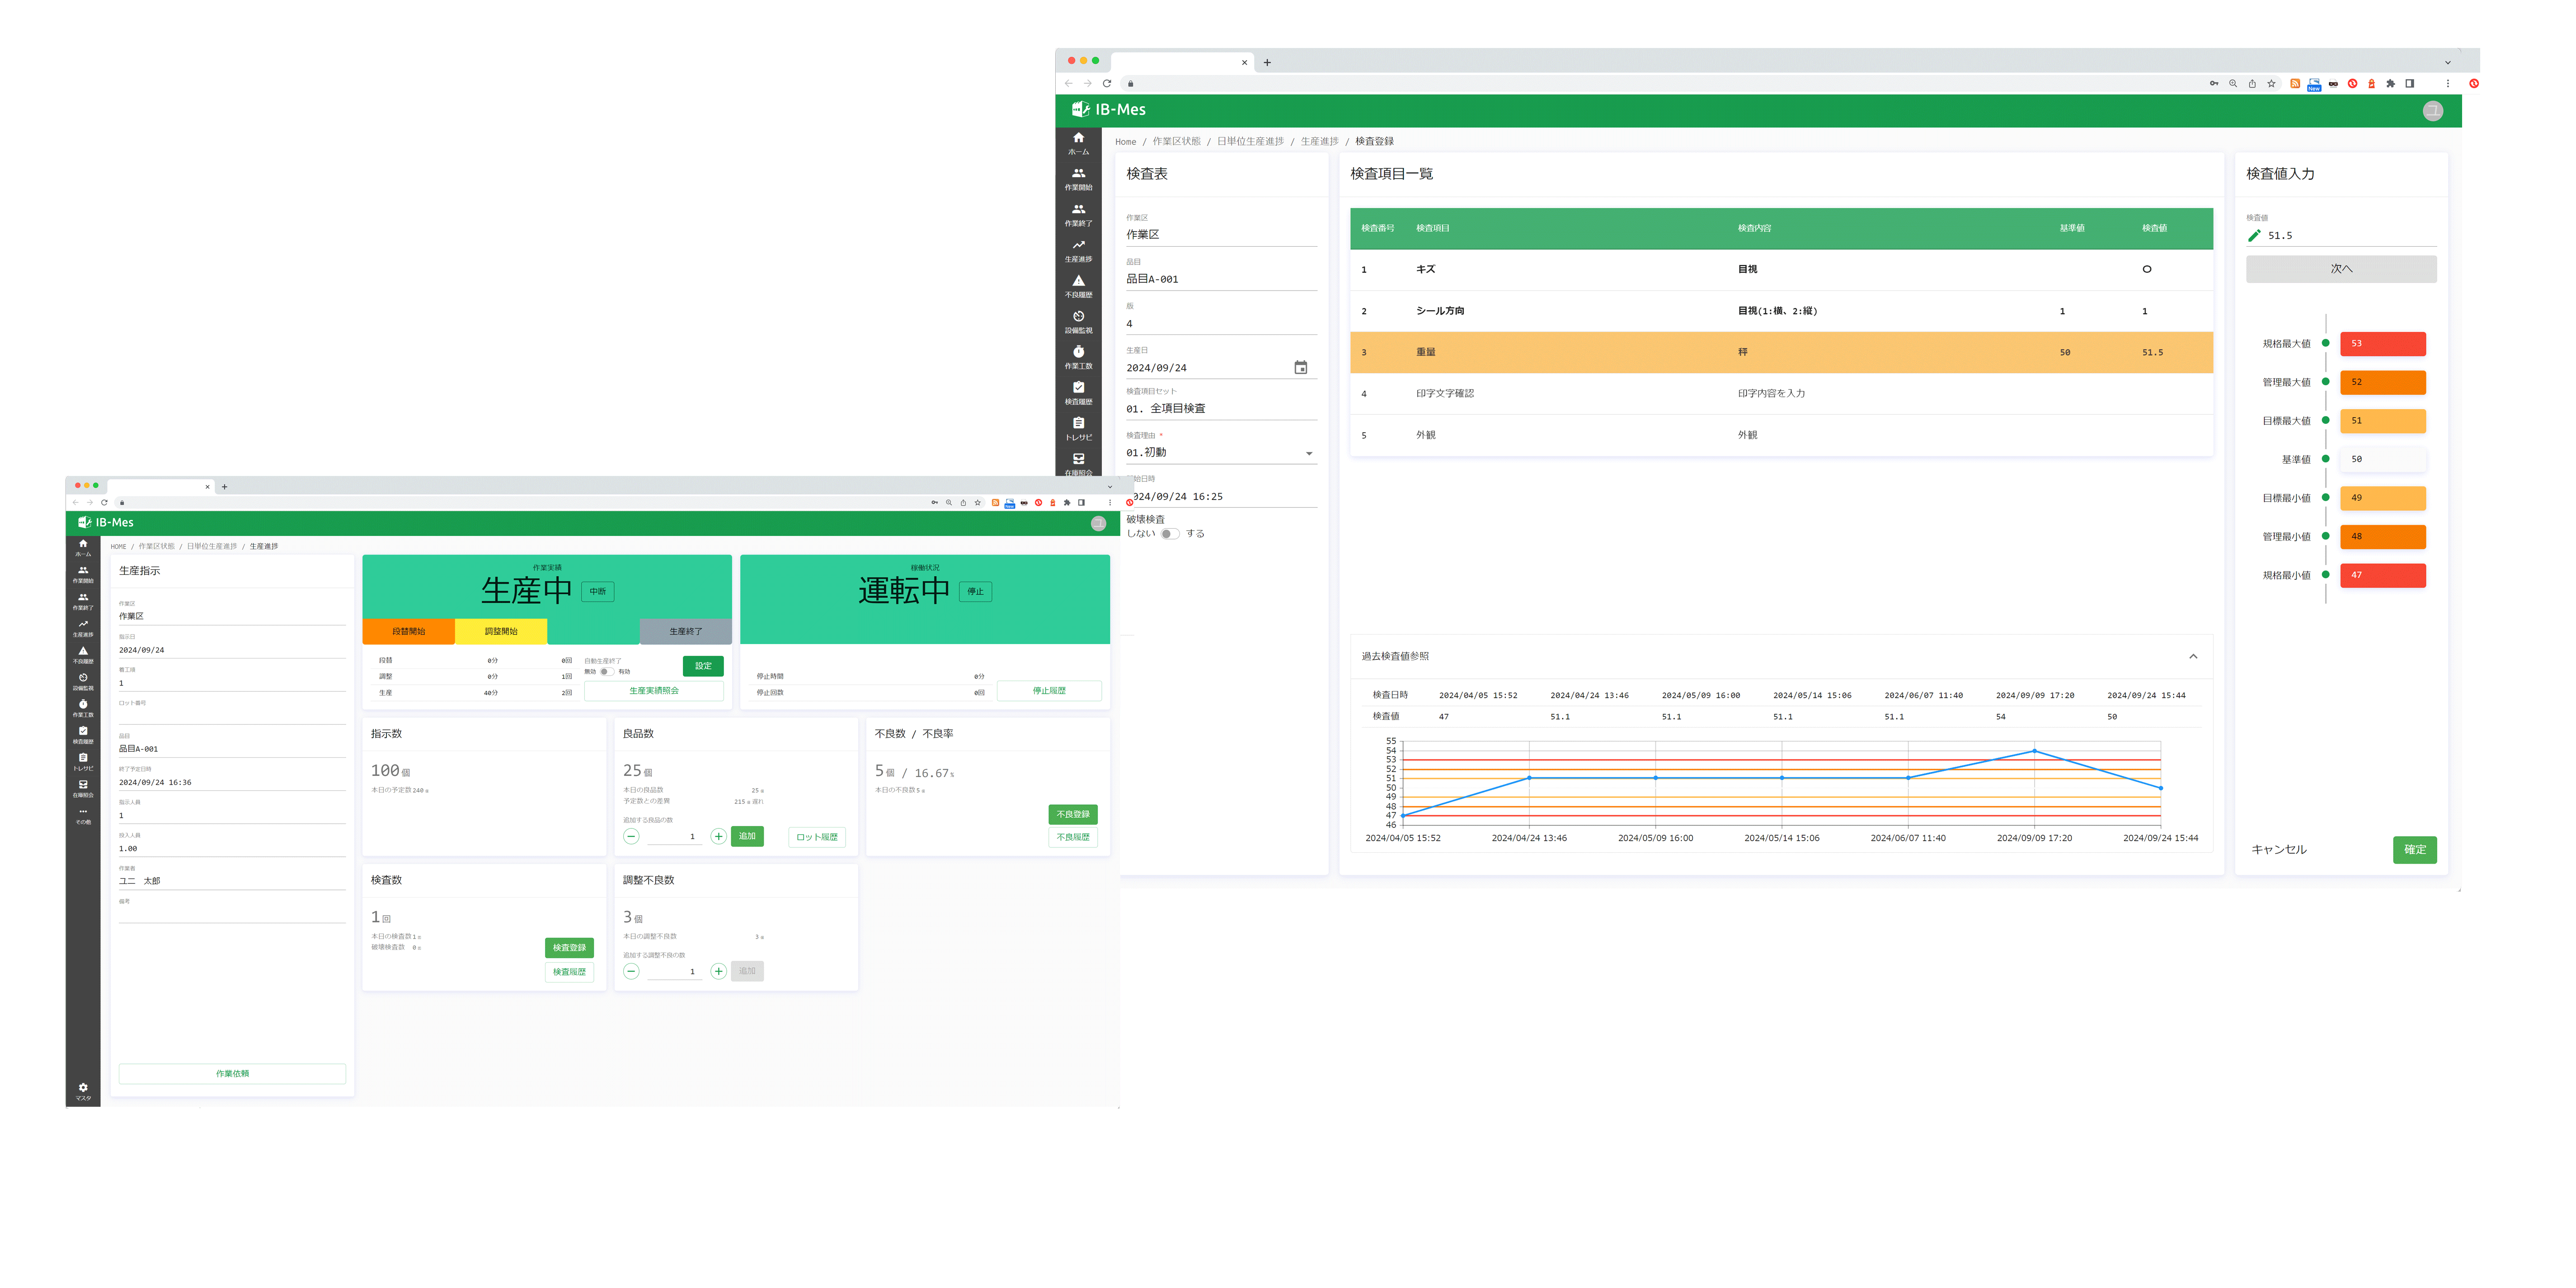This screenshot has width=2576, height=1288.
Task: Increase the 追加する良品の数 value
Action: [718, 836]
